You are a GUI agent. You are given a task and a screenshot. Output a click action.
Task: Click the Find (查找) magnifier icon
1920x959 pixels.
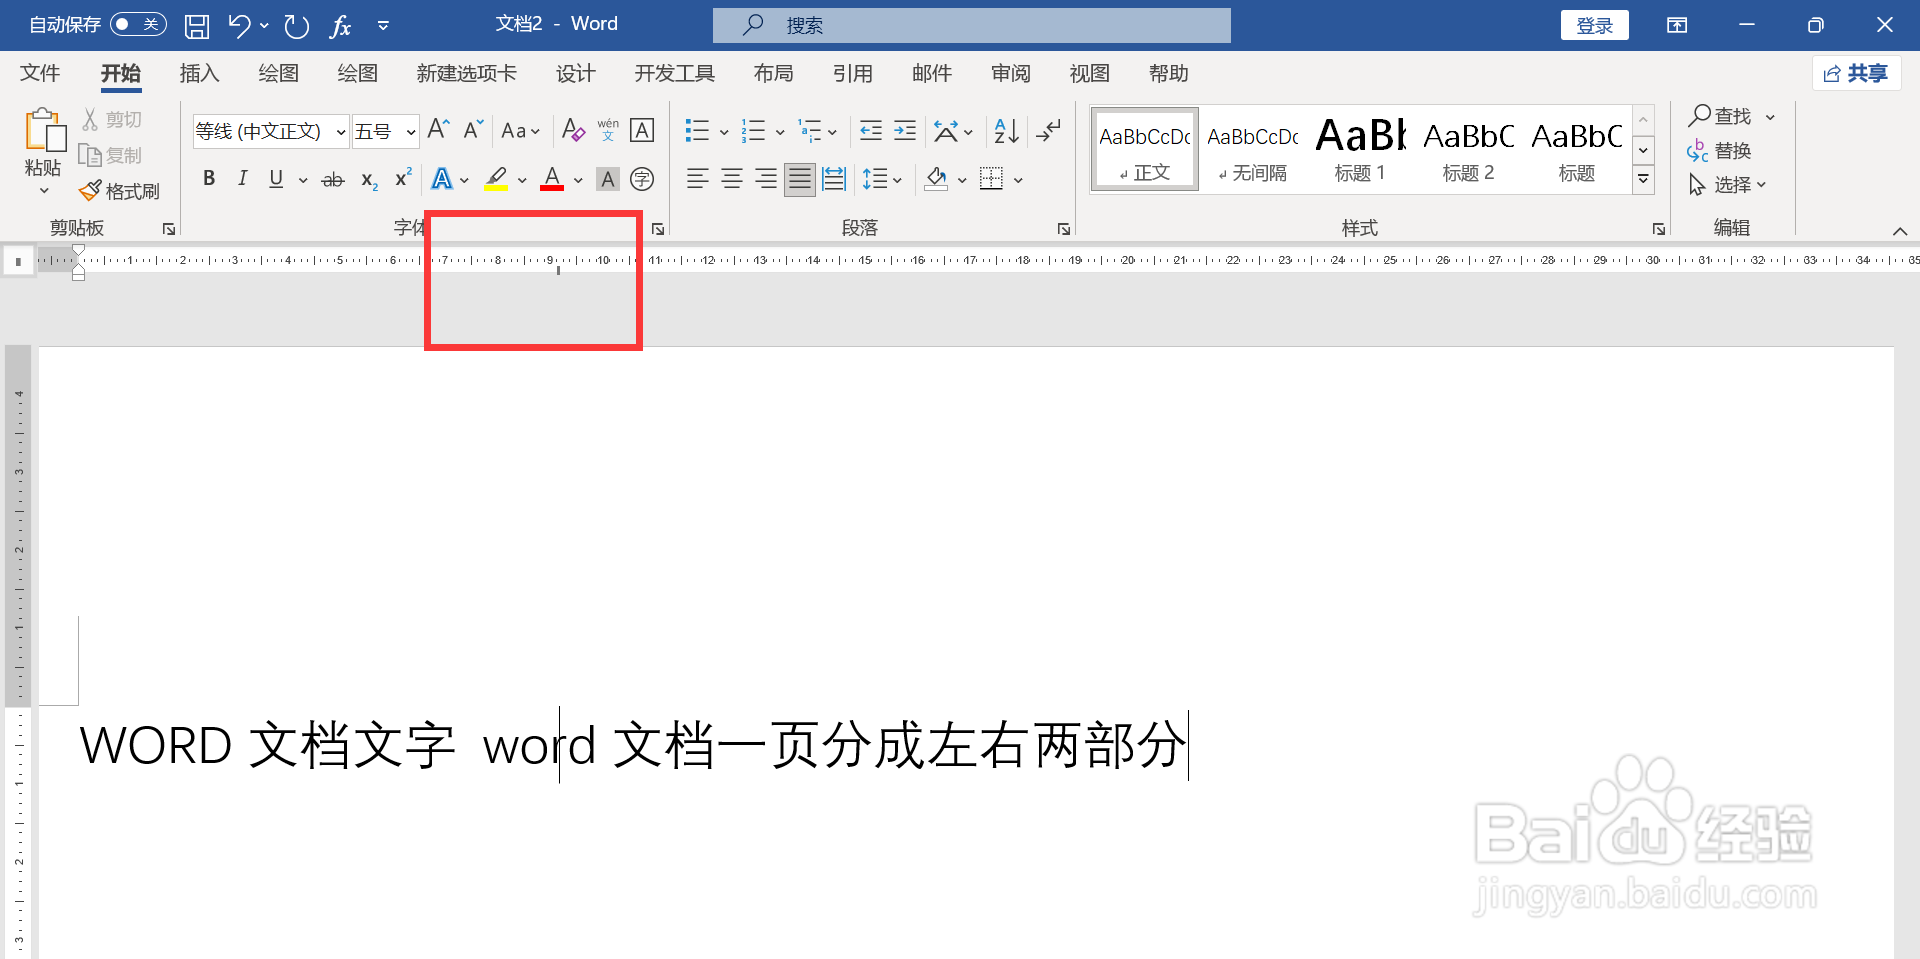click(1699, 116)
